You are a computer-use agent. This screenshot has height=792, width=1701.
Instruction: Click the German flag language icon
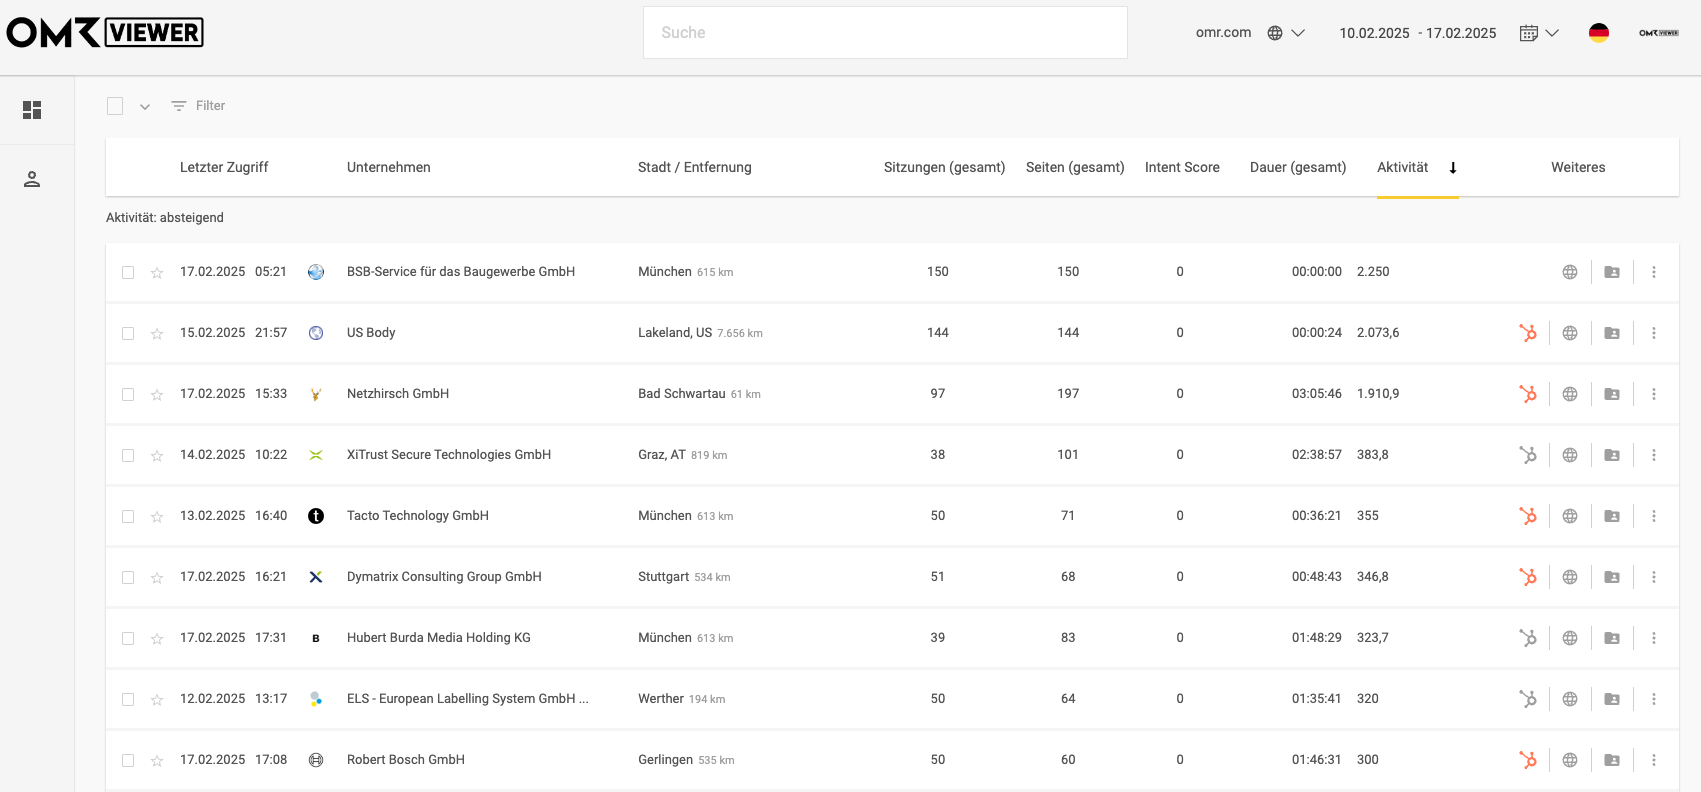click(x=1599, y=33)
